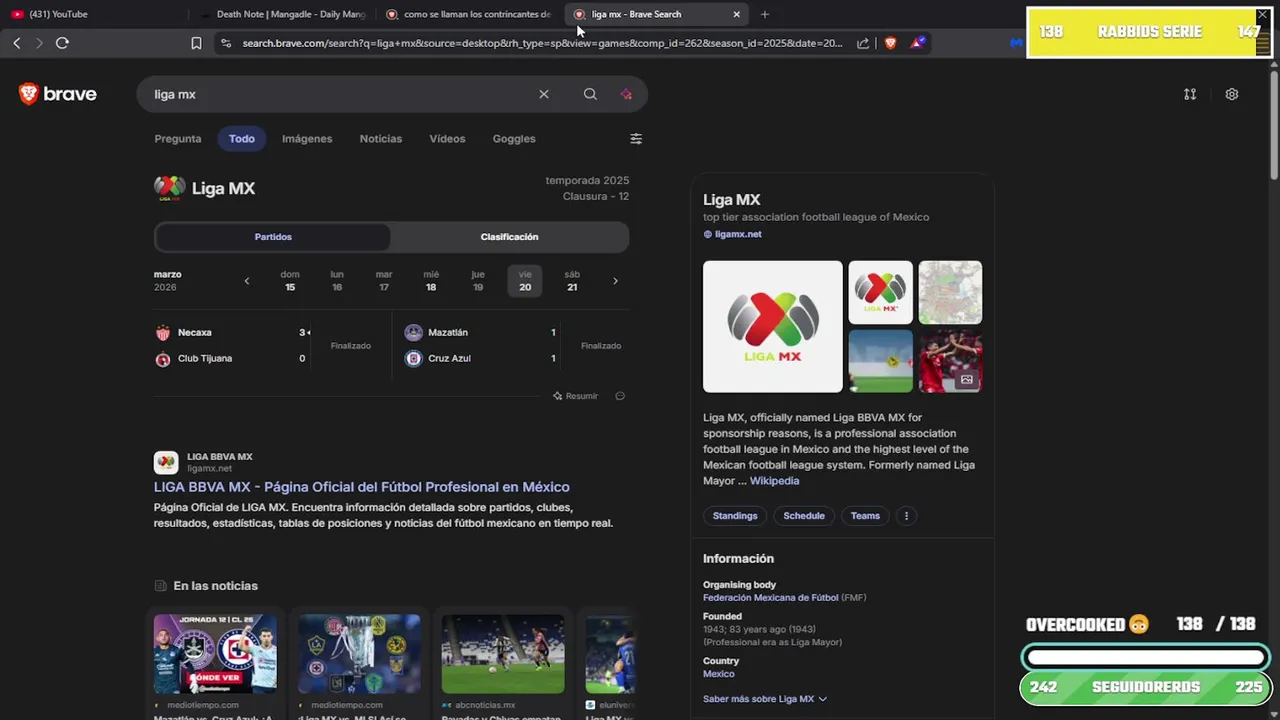The height and width of the screenshot is (720, 1280).
Task: Open Brave Shields lion icon
Action: coord(890,43)
